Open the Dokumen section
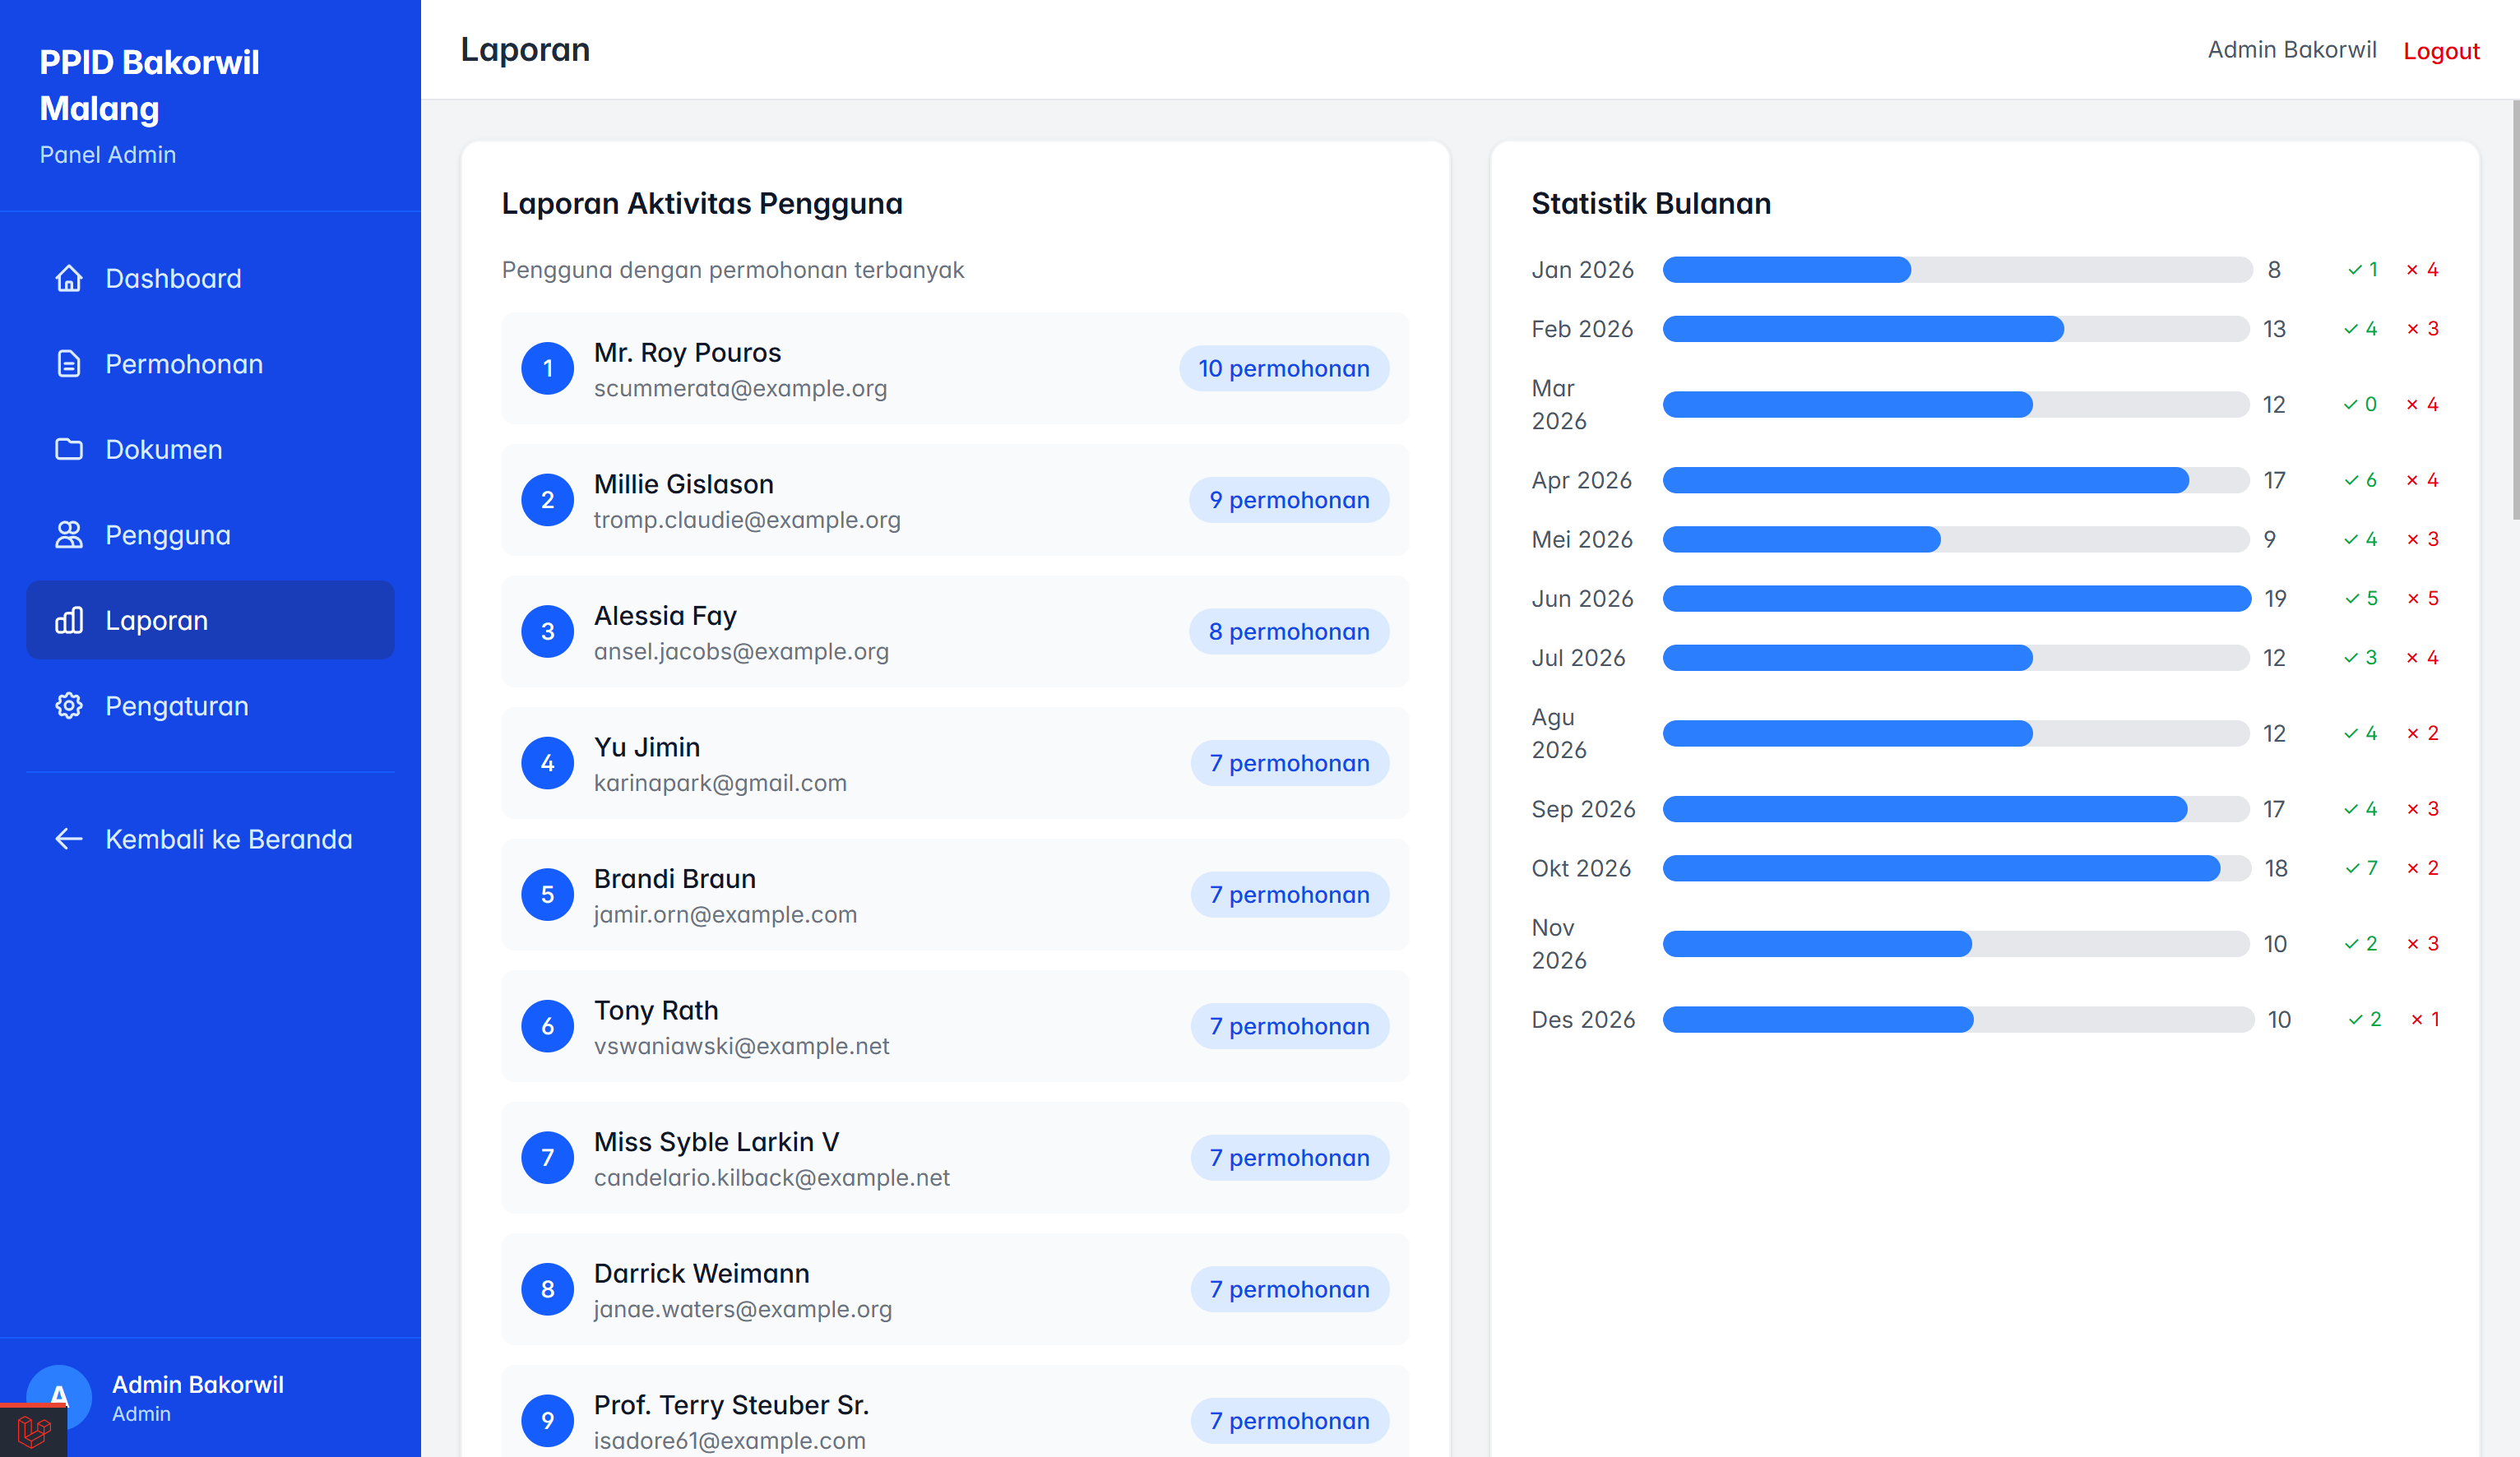This screenshot has width=2520, height=1457. tap(210, 449)
